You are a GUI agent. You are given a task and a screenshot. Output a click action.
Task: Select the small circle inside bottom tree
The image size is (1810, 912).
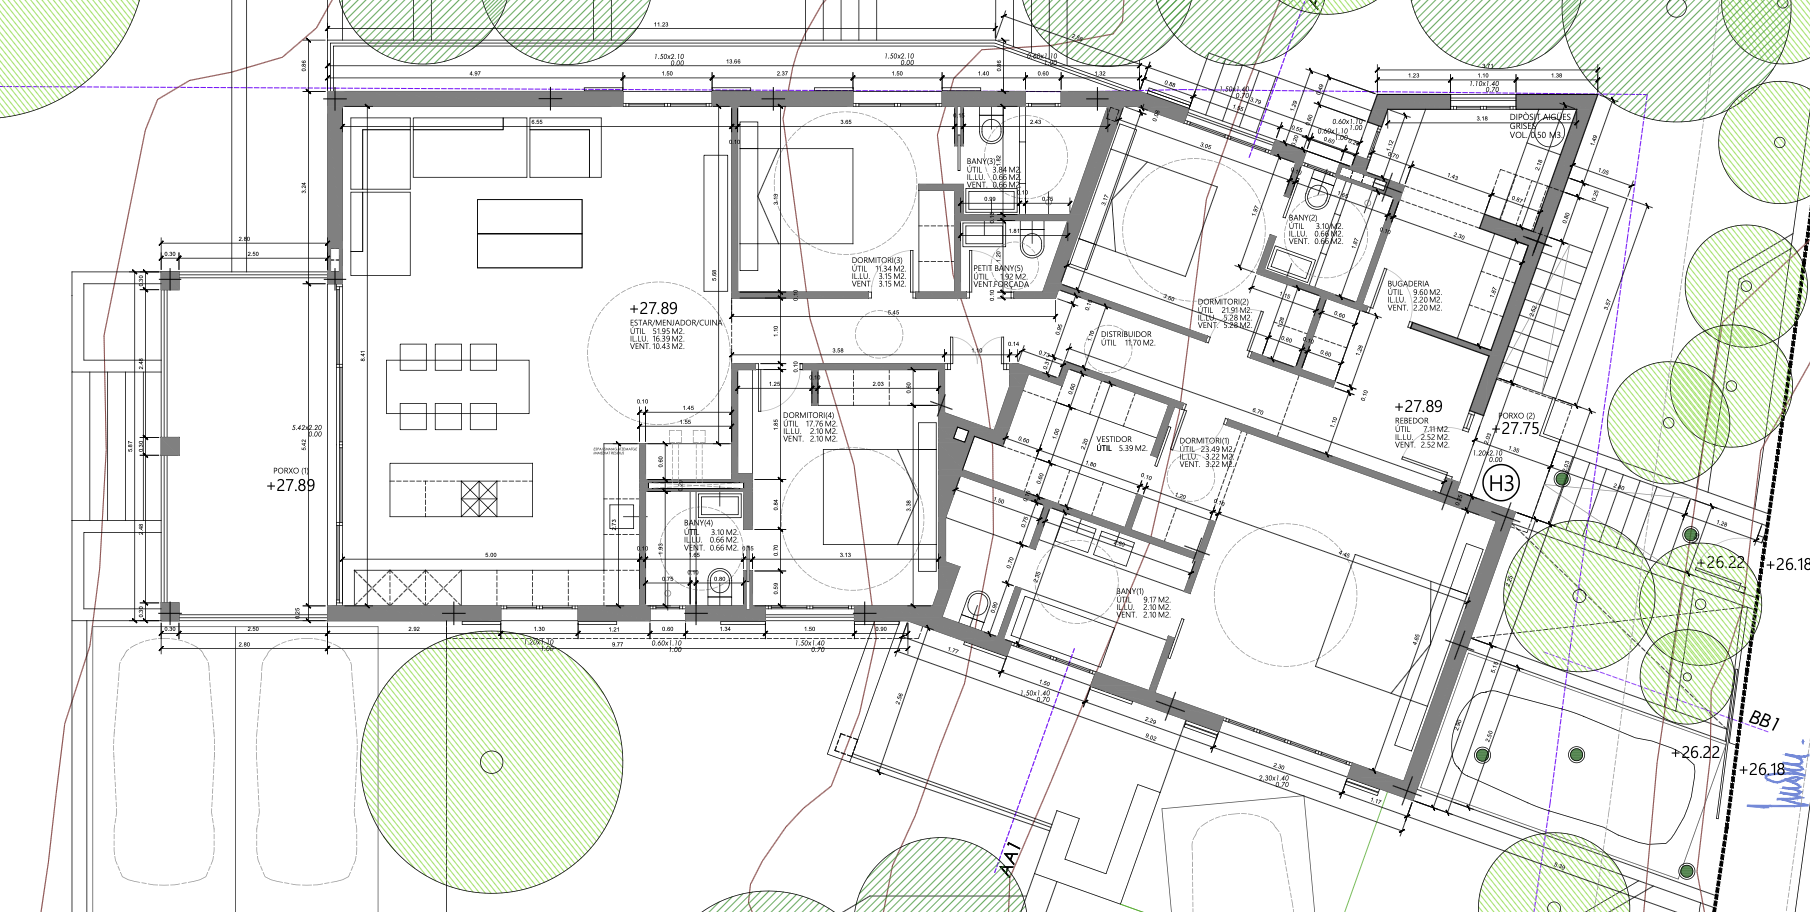[x=491, y=762]
